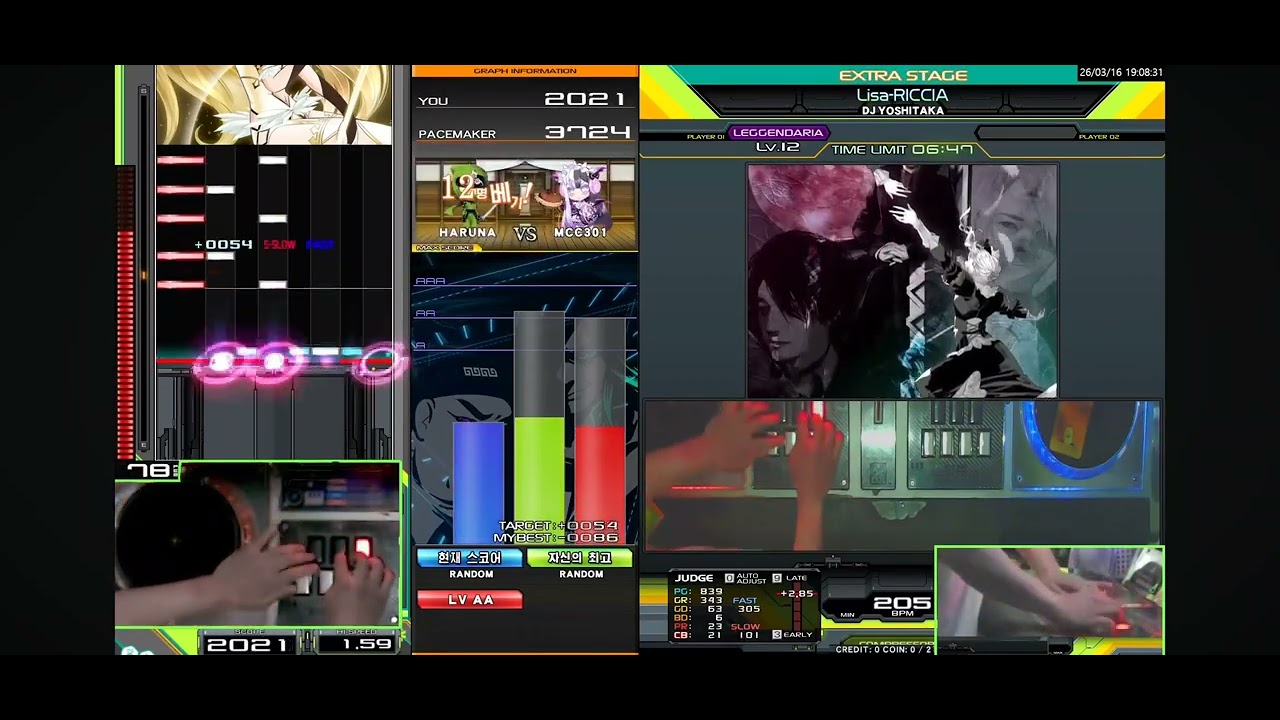Screen dimensions: 1280x720
Task: Click the PLAYER 02 label
Action: pyautogui.click(x=1099, y=137)
